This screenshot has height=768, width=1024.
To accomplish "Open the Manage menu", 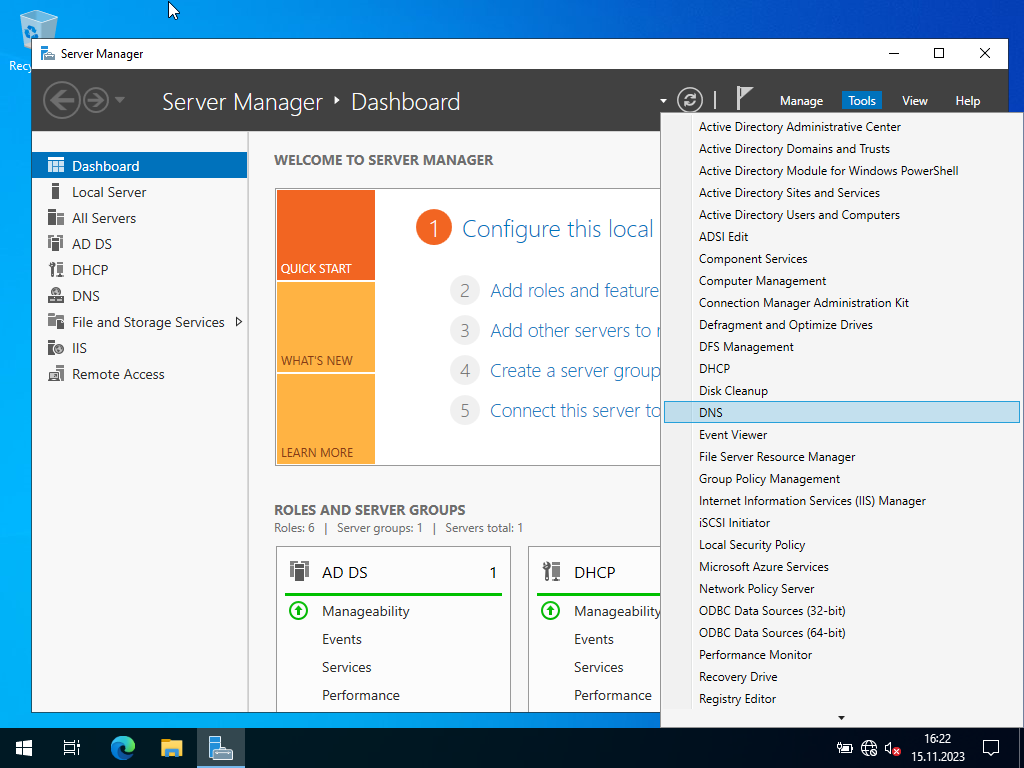I will 801,101.
